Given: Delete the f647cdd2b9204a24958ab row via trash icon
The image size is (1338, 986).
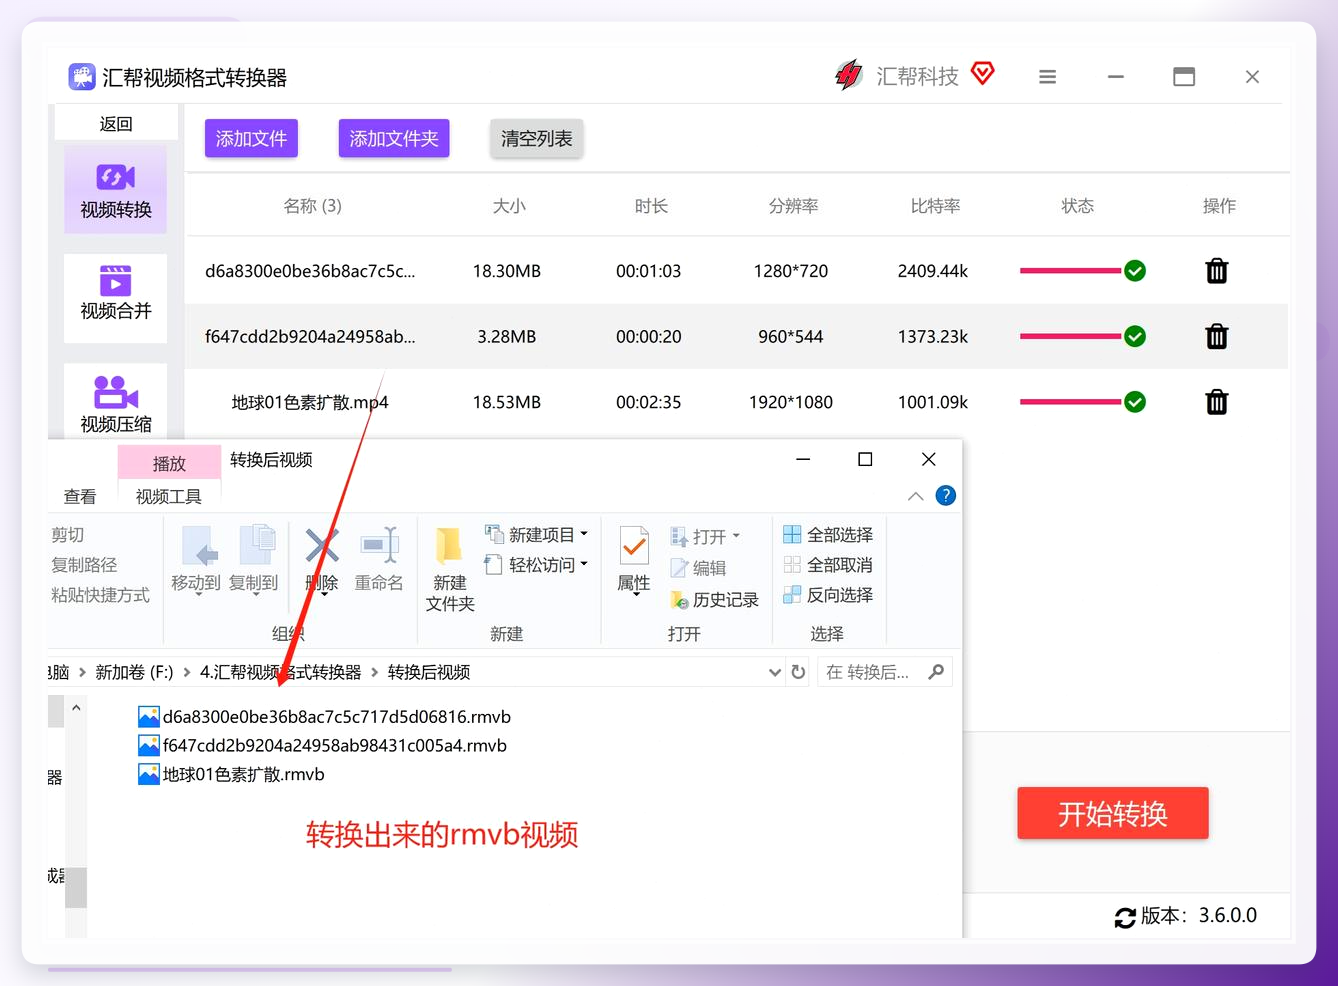Looking at the screenshot, I should point(1216,336).
